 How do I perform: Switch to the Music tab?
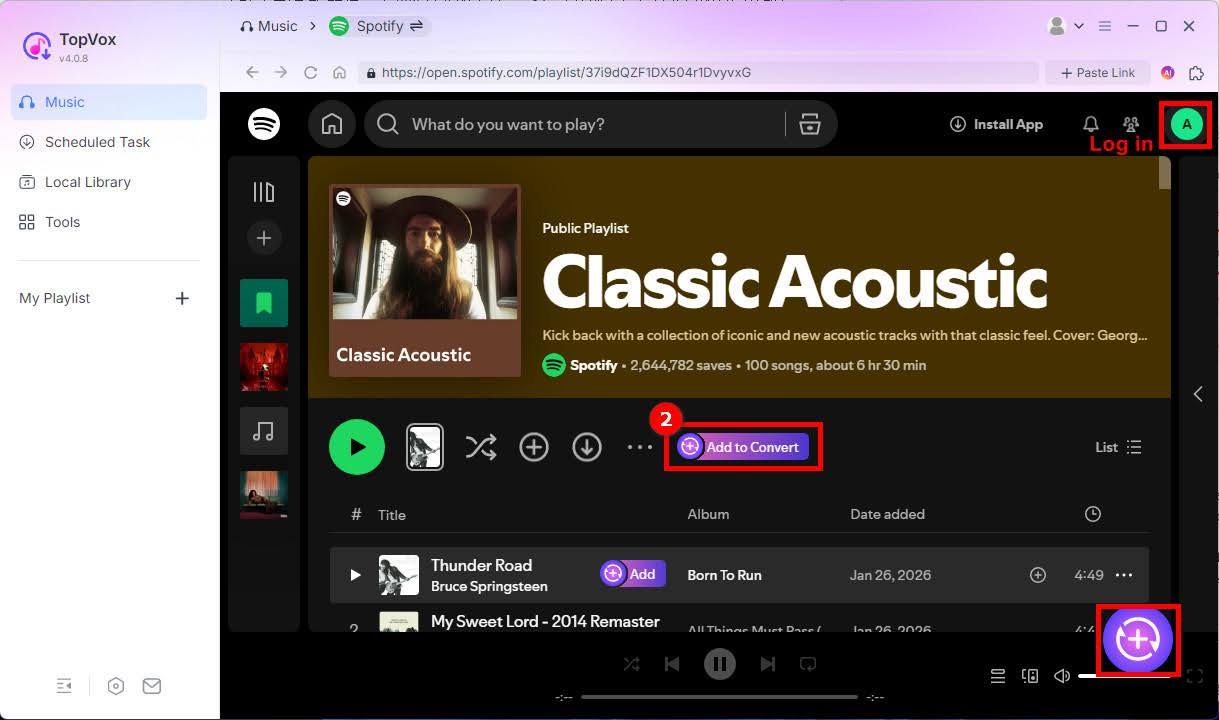[x=64, y=101]
